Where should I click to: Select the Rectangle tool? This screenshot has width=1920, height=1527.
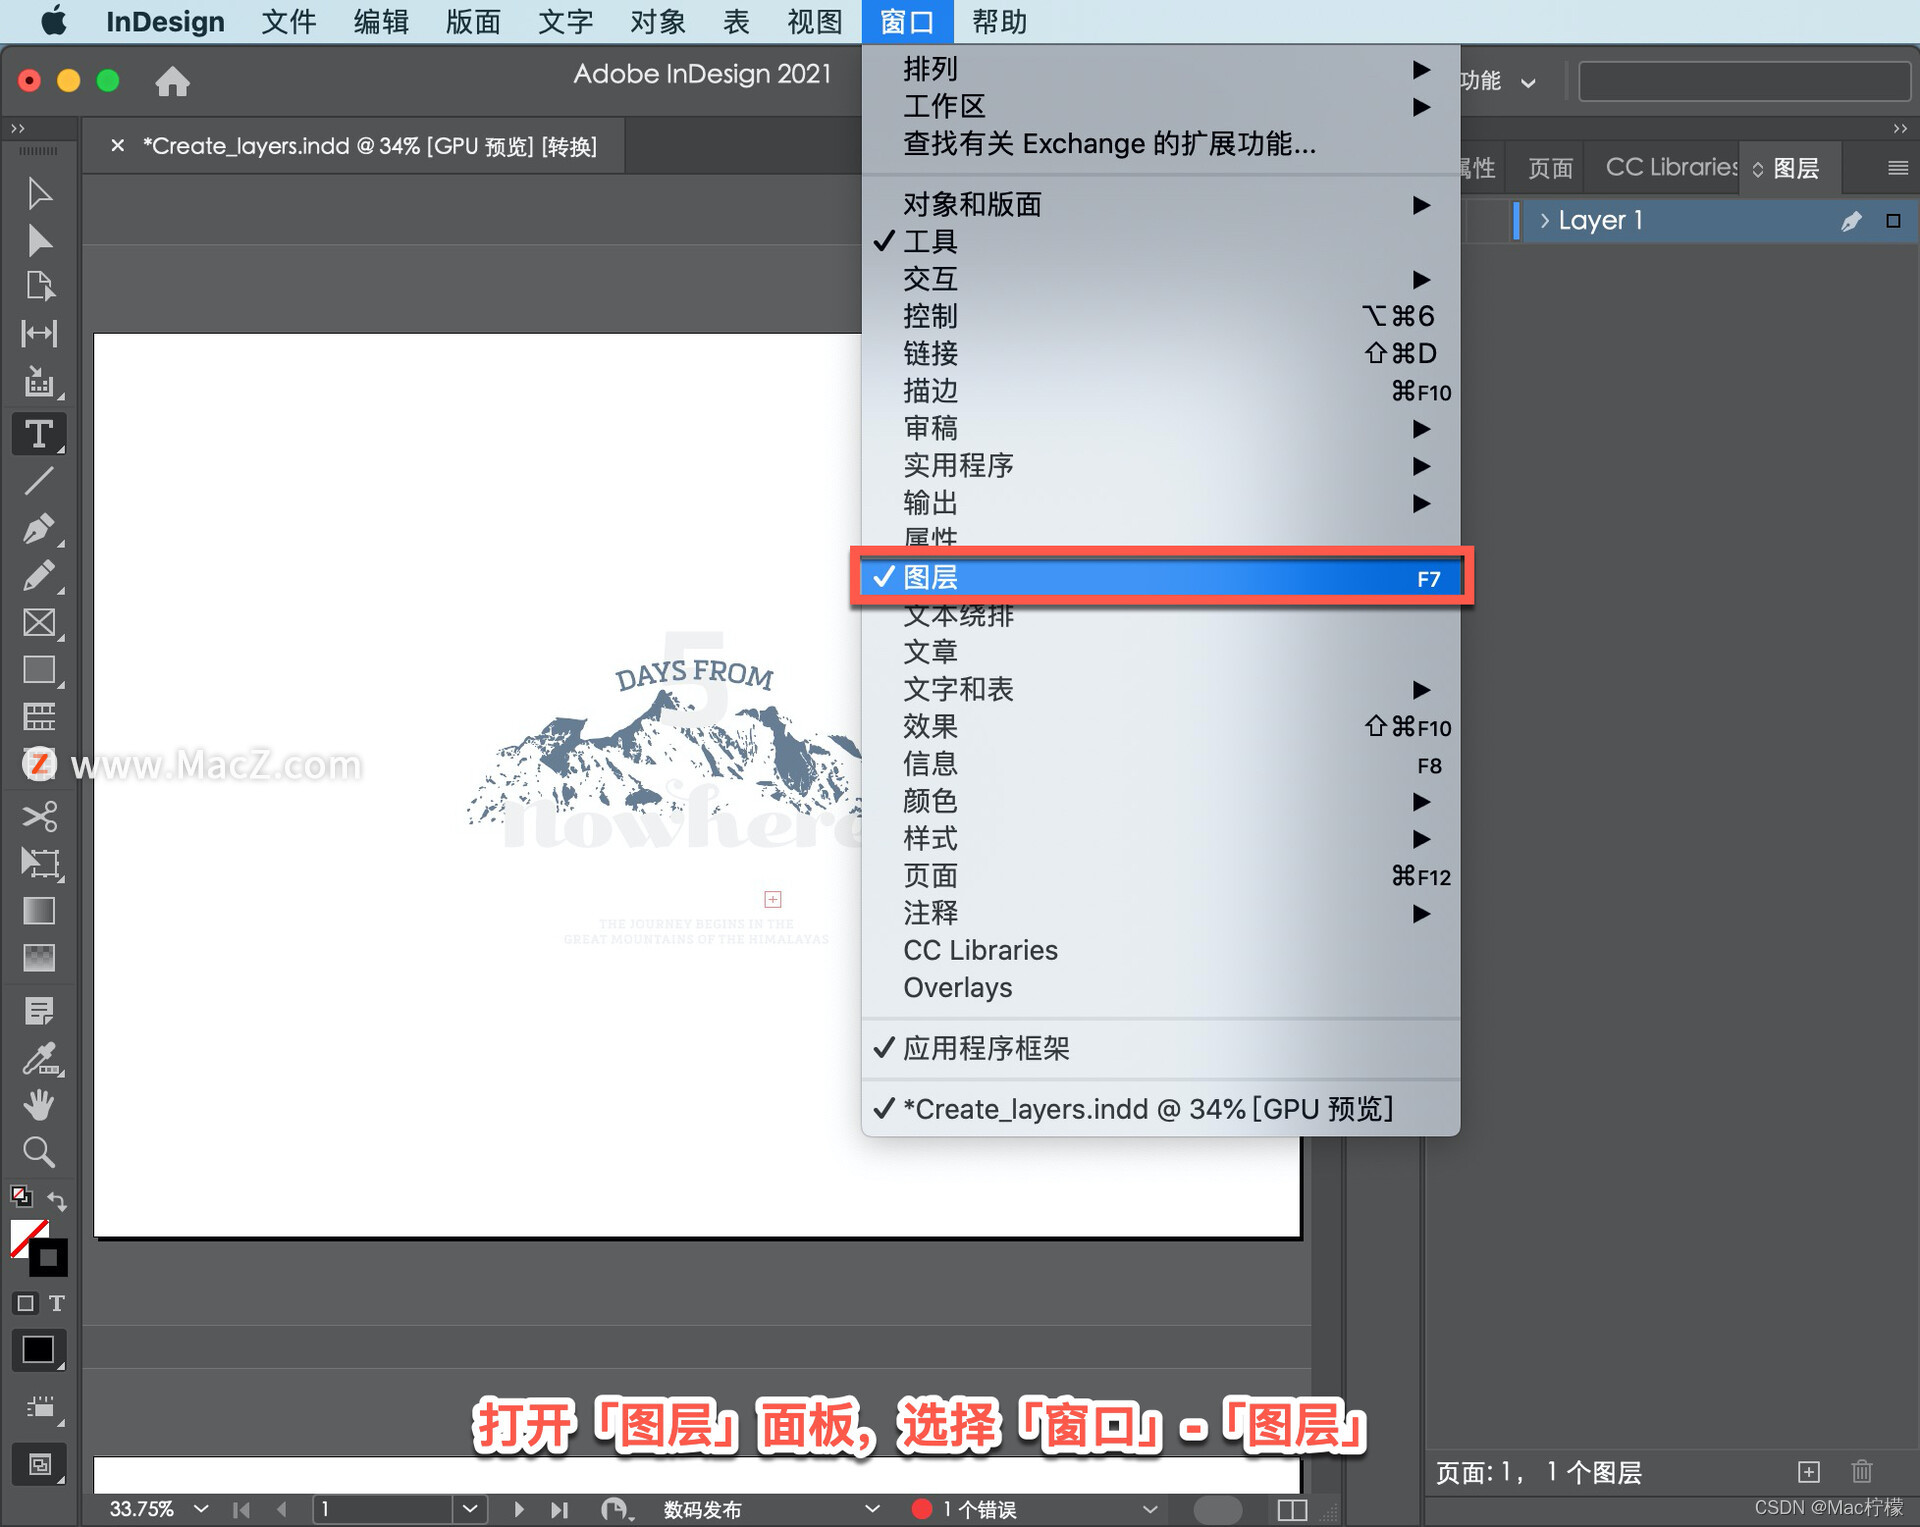[x=39, y=670]
